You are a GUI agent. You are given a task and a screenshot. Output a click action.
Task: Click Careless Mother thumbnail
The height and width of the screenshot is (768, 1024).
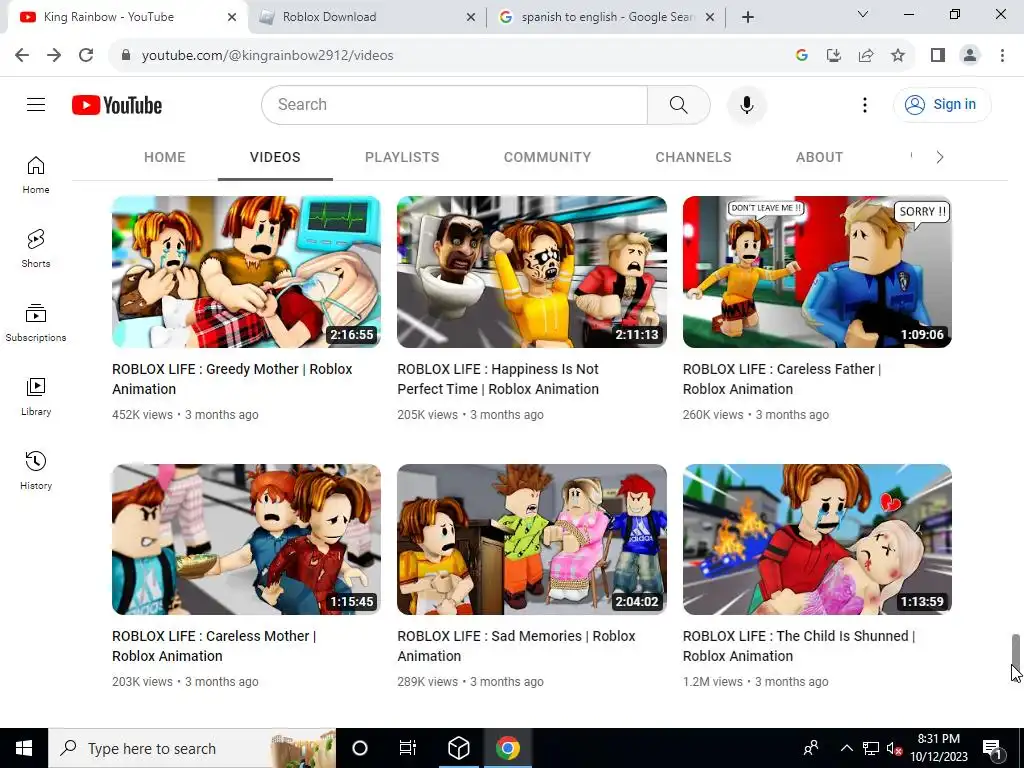(x=246, y=539)
